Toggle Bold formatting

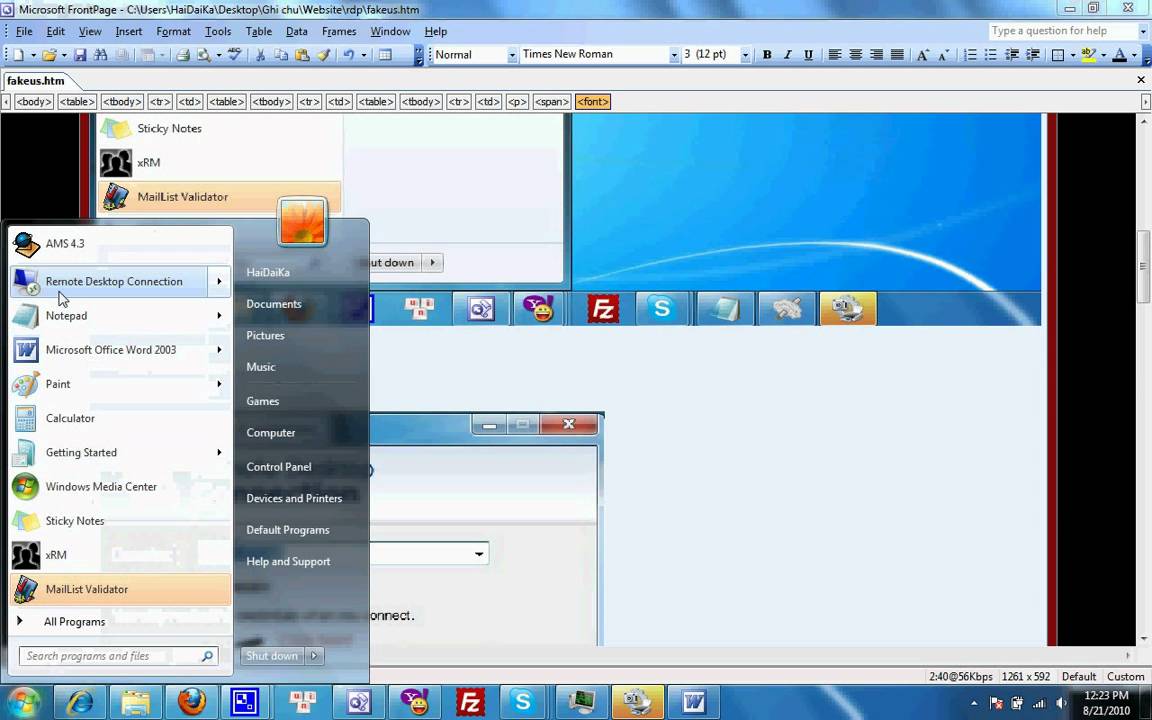point(767,55)
